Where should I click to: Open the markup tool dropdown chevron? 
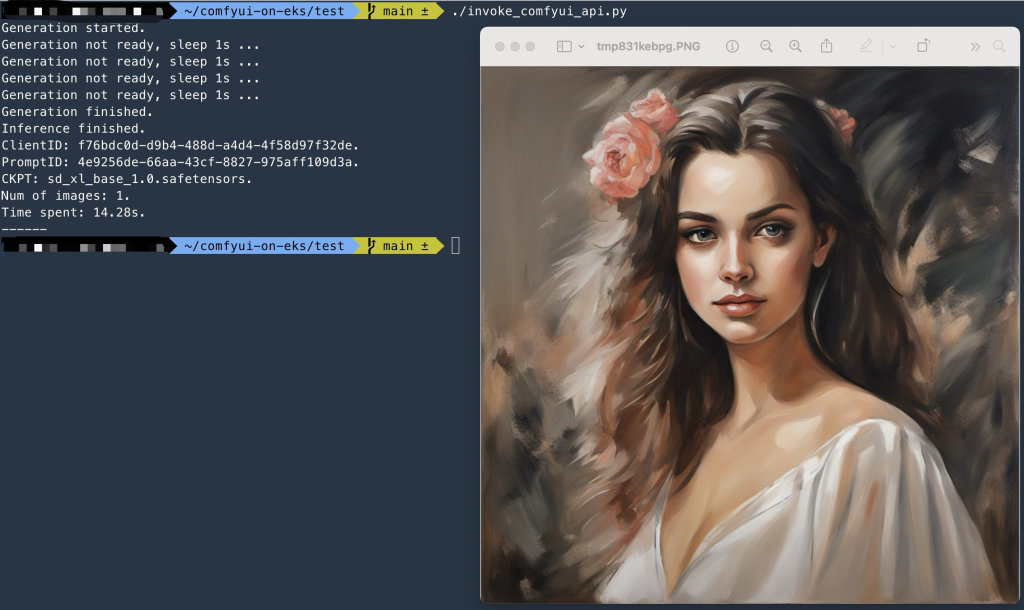click(893, 45)
